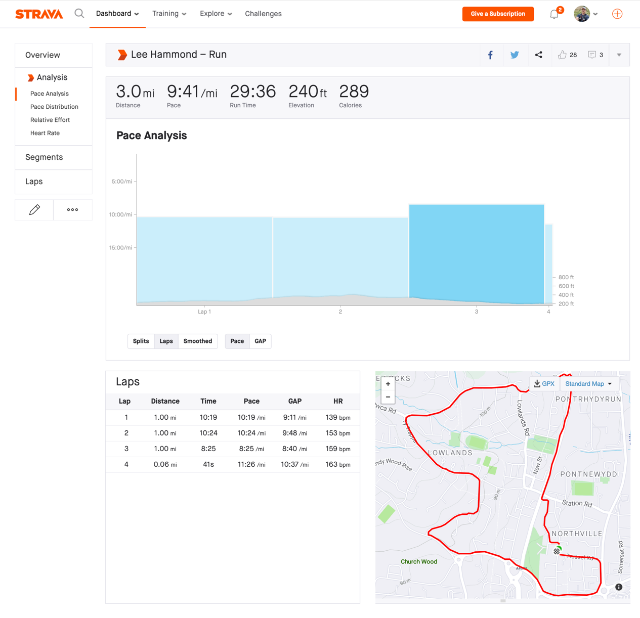Open Heart Rate in sidebar
Screen dimensions: 640x618
(x=45, y=133)
